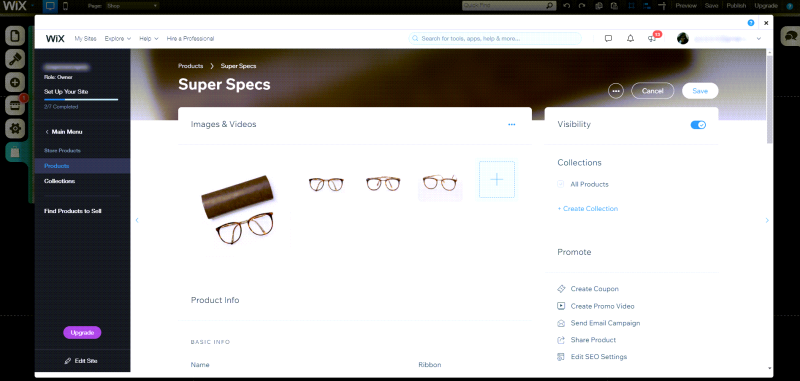Open the gear icon in editor sidebar
Screen dimensions: 800x381
click(15, 129)
